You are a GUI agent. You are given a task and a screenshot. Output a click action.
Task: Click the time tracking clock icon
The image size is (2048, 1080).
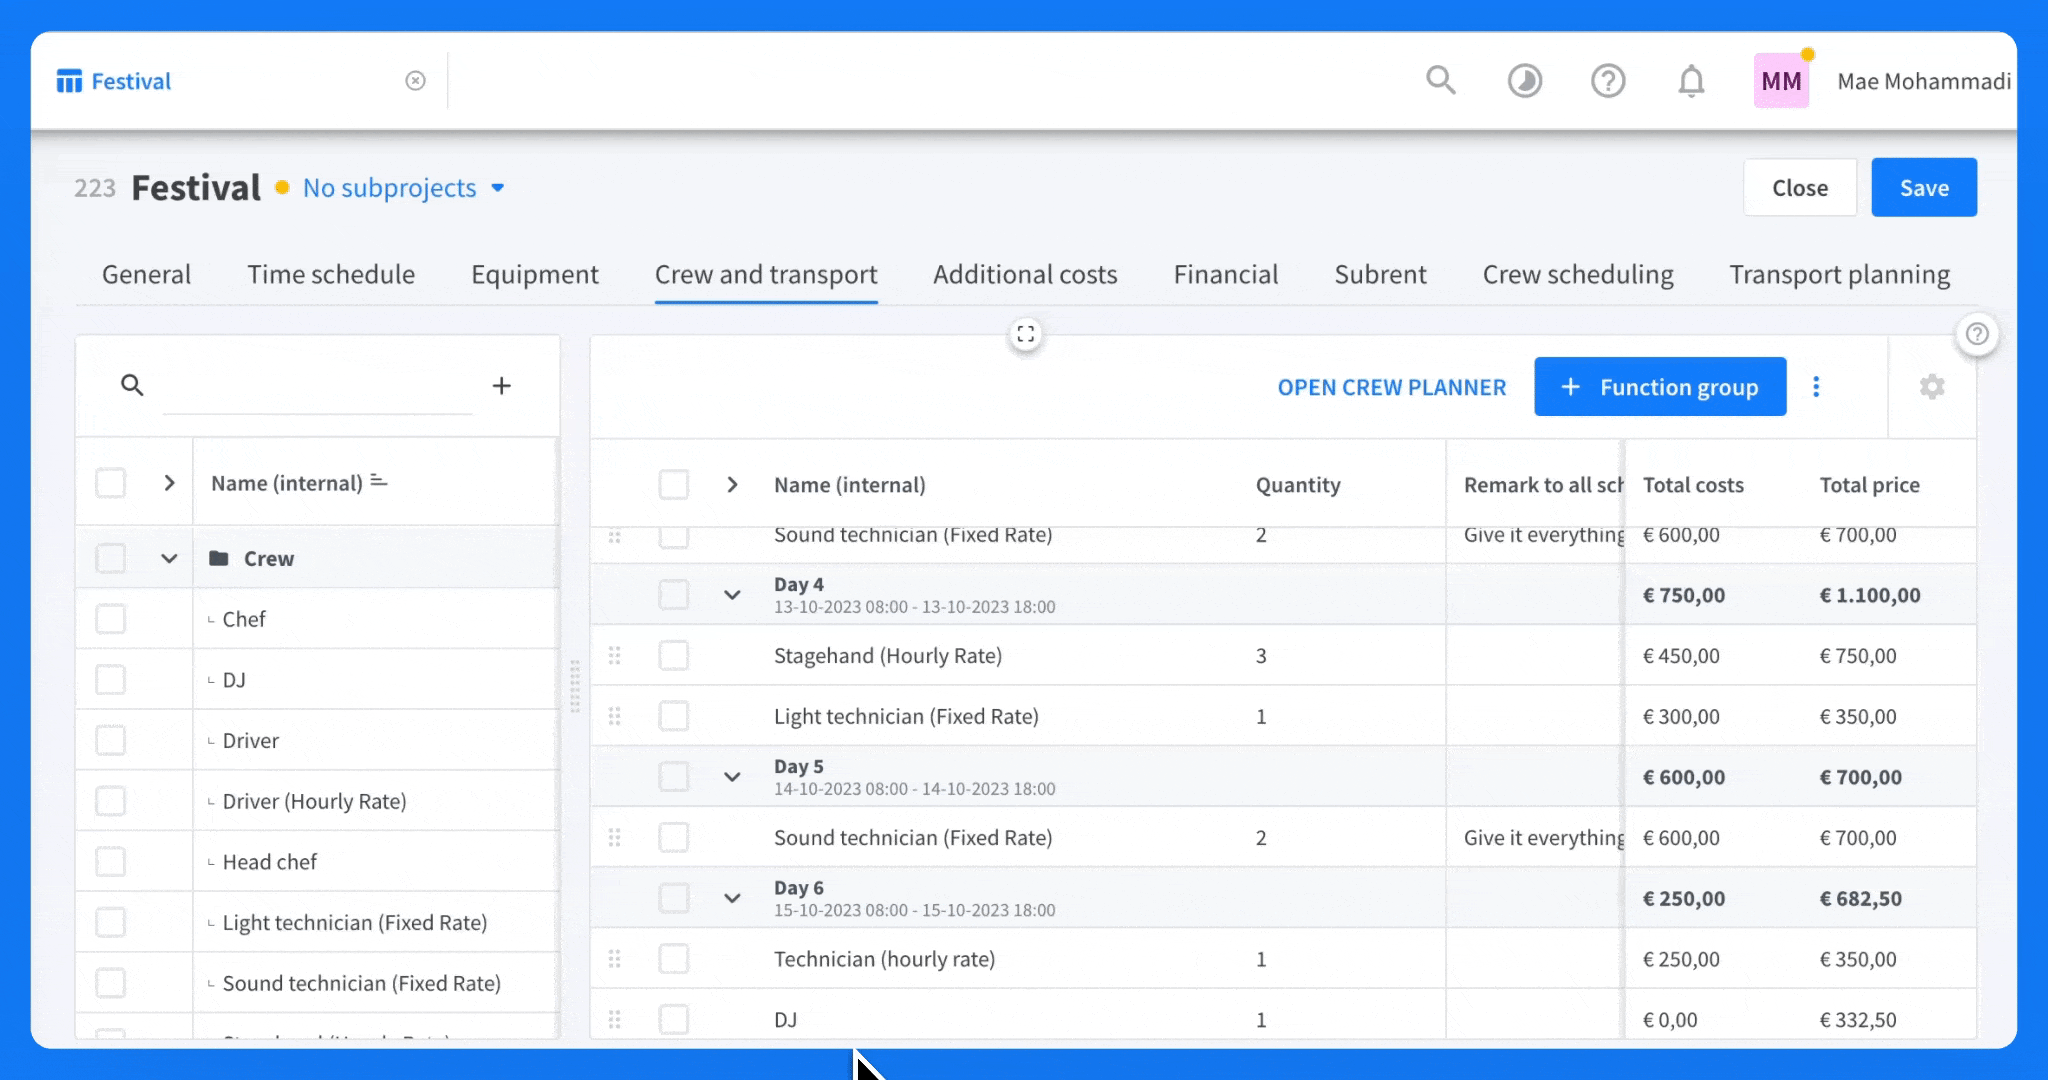point(1524,81)
